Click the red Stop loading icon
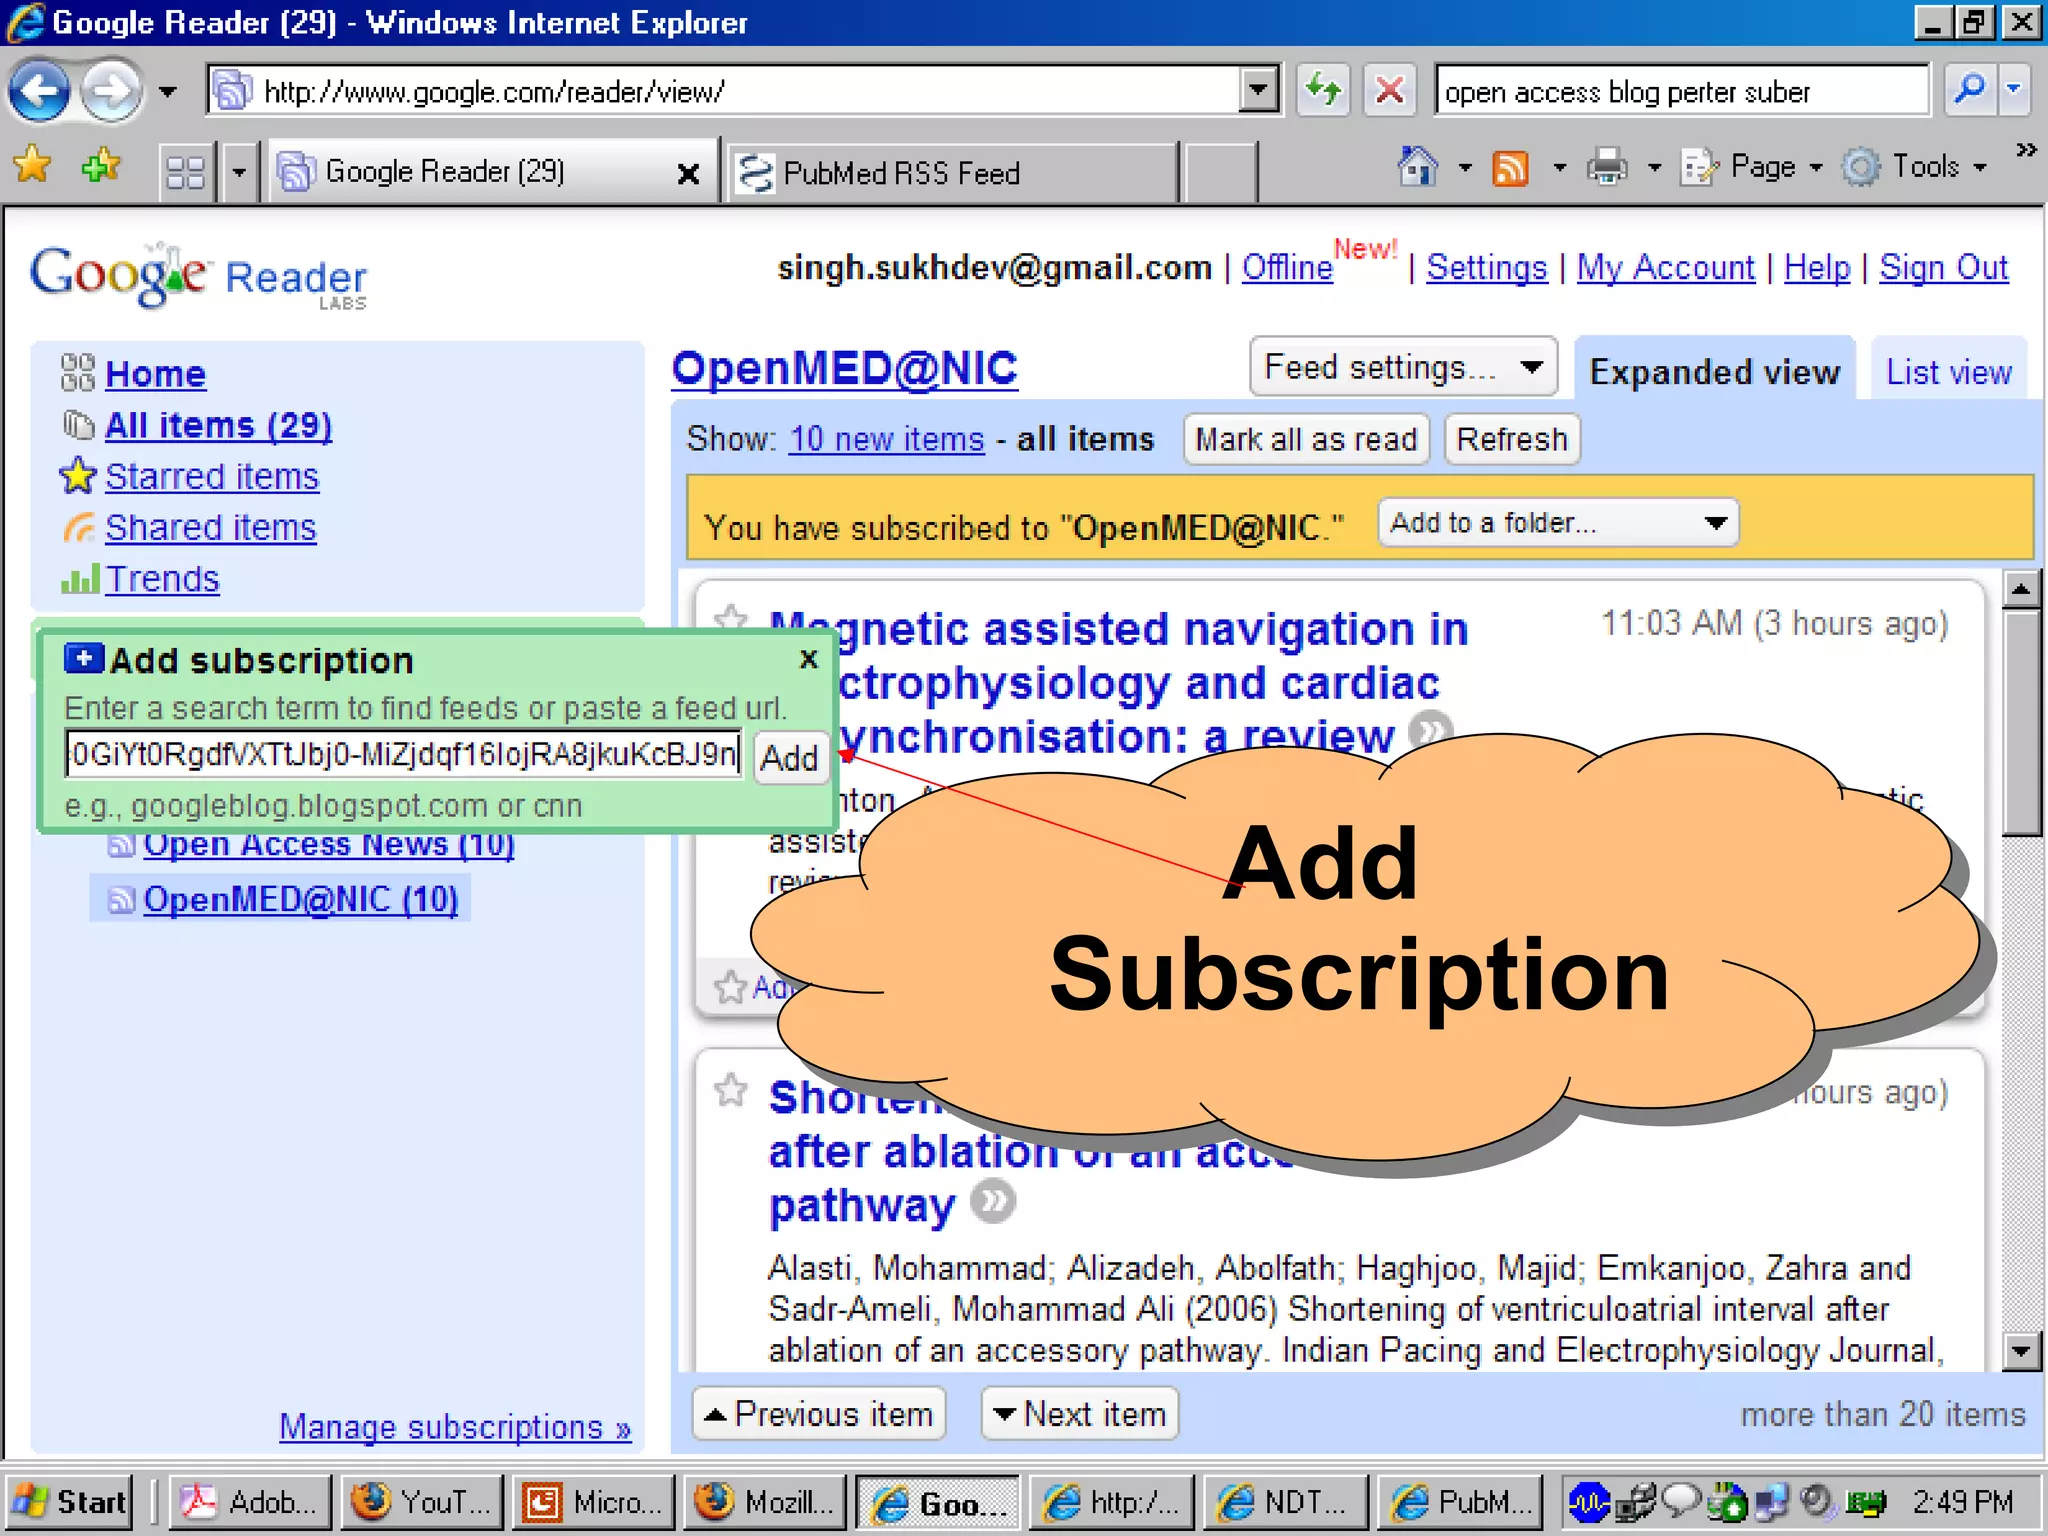This screenshot has width=2048, height=1536. [1390, 92]
